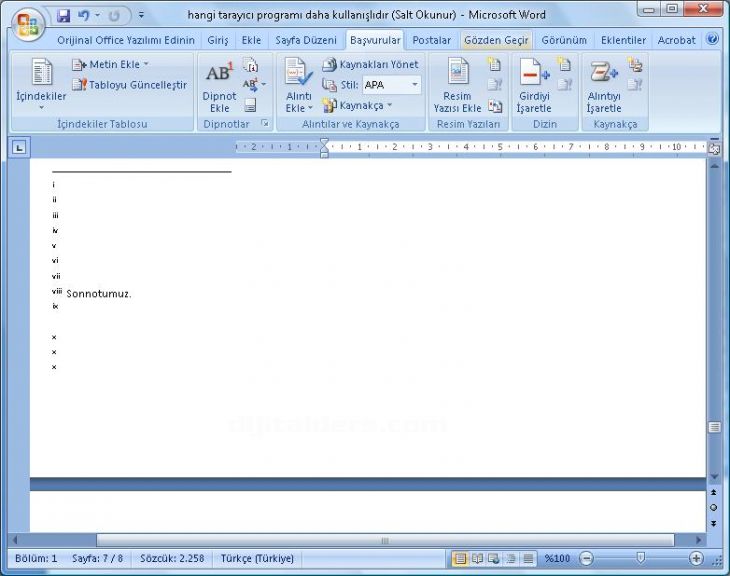Click the update index icon
Screen dimensions: 730x576
565,85
